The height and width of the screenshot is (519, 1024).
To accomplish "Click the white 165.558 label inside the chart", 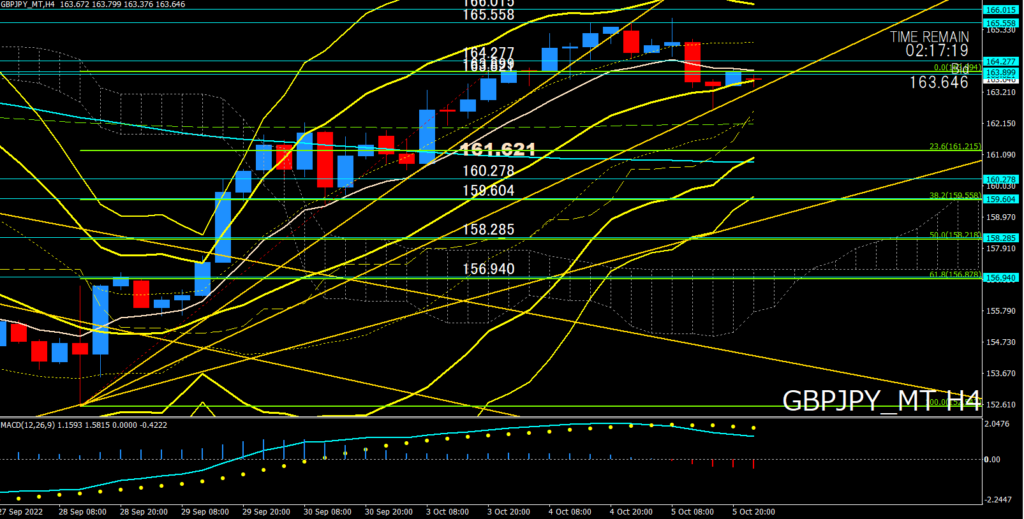I will [488, 15].
